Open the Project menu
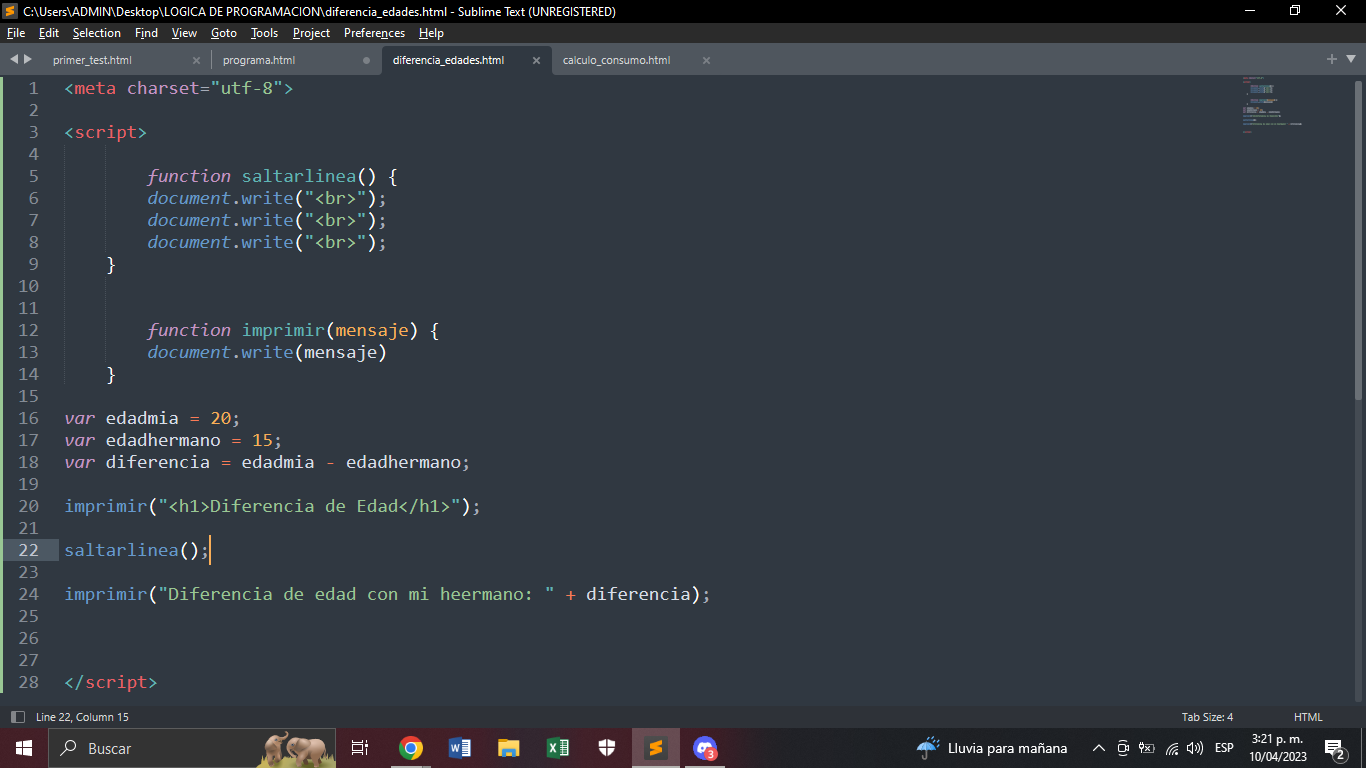The image size is (1366, 768). point(311,33)
